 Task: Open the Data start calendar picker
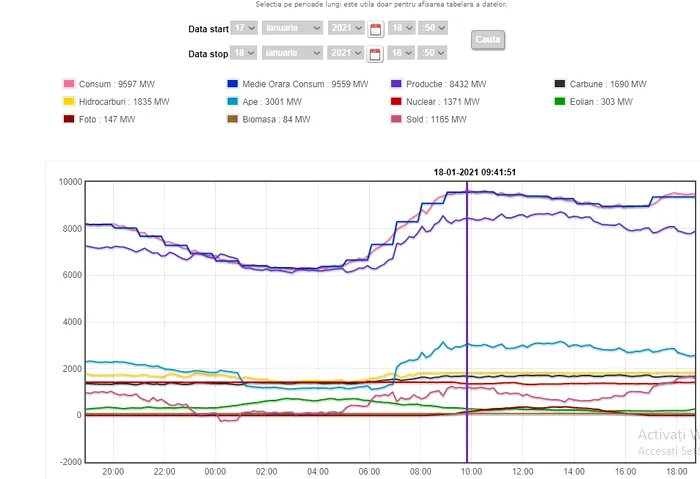[x=376, y=29]
